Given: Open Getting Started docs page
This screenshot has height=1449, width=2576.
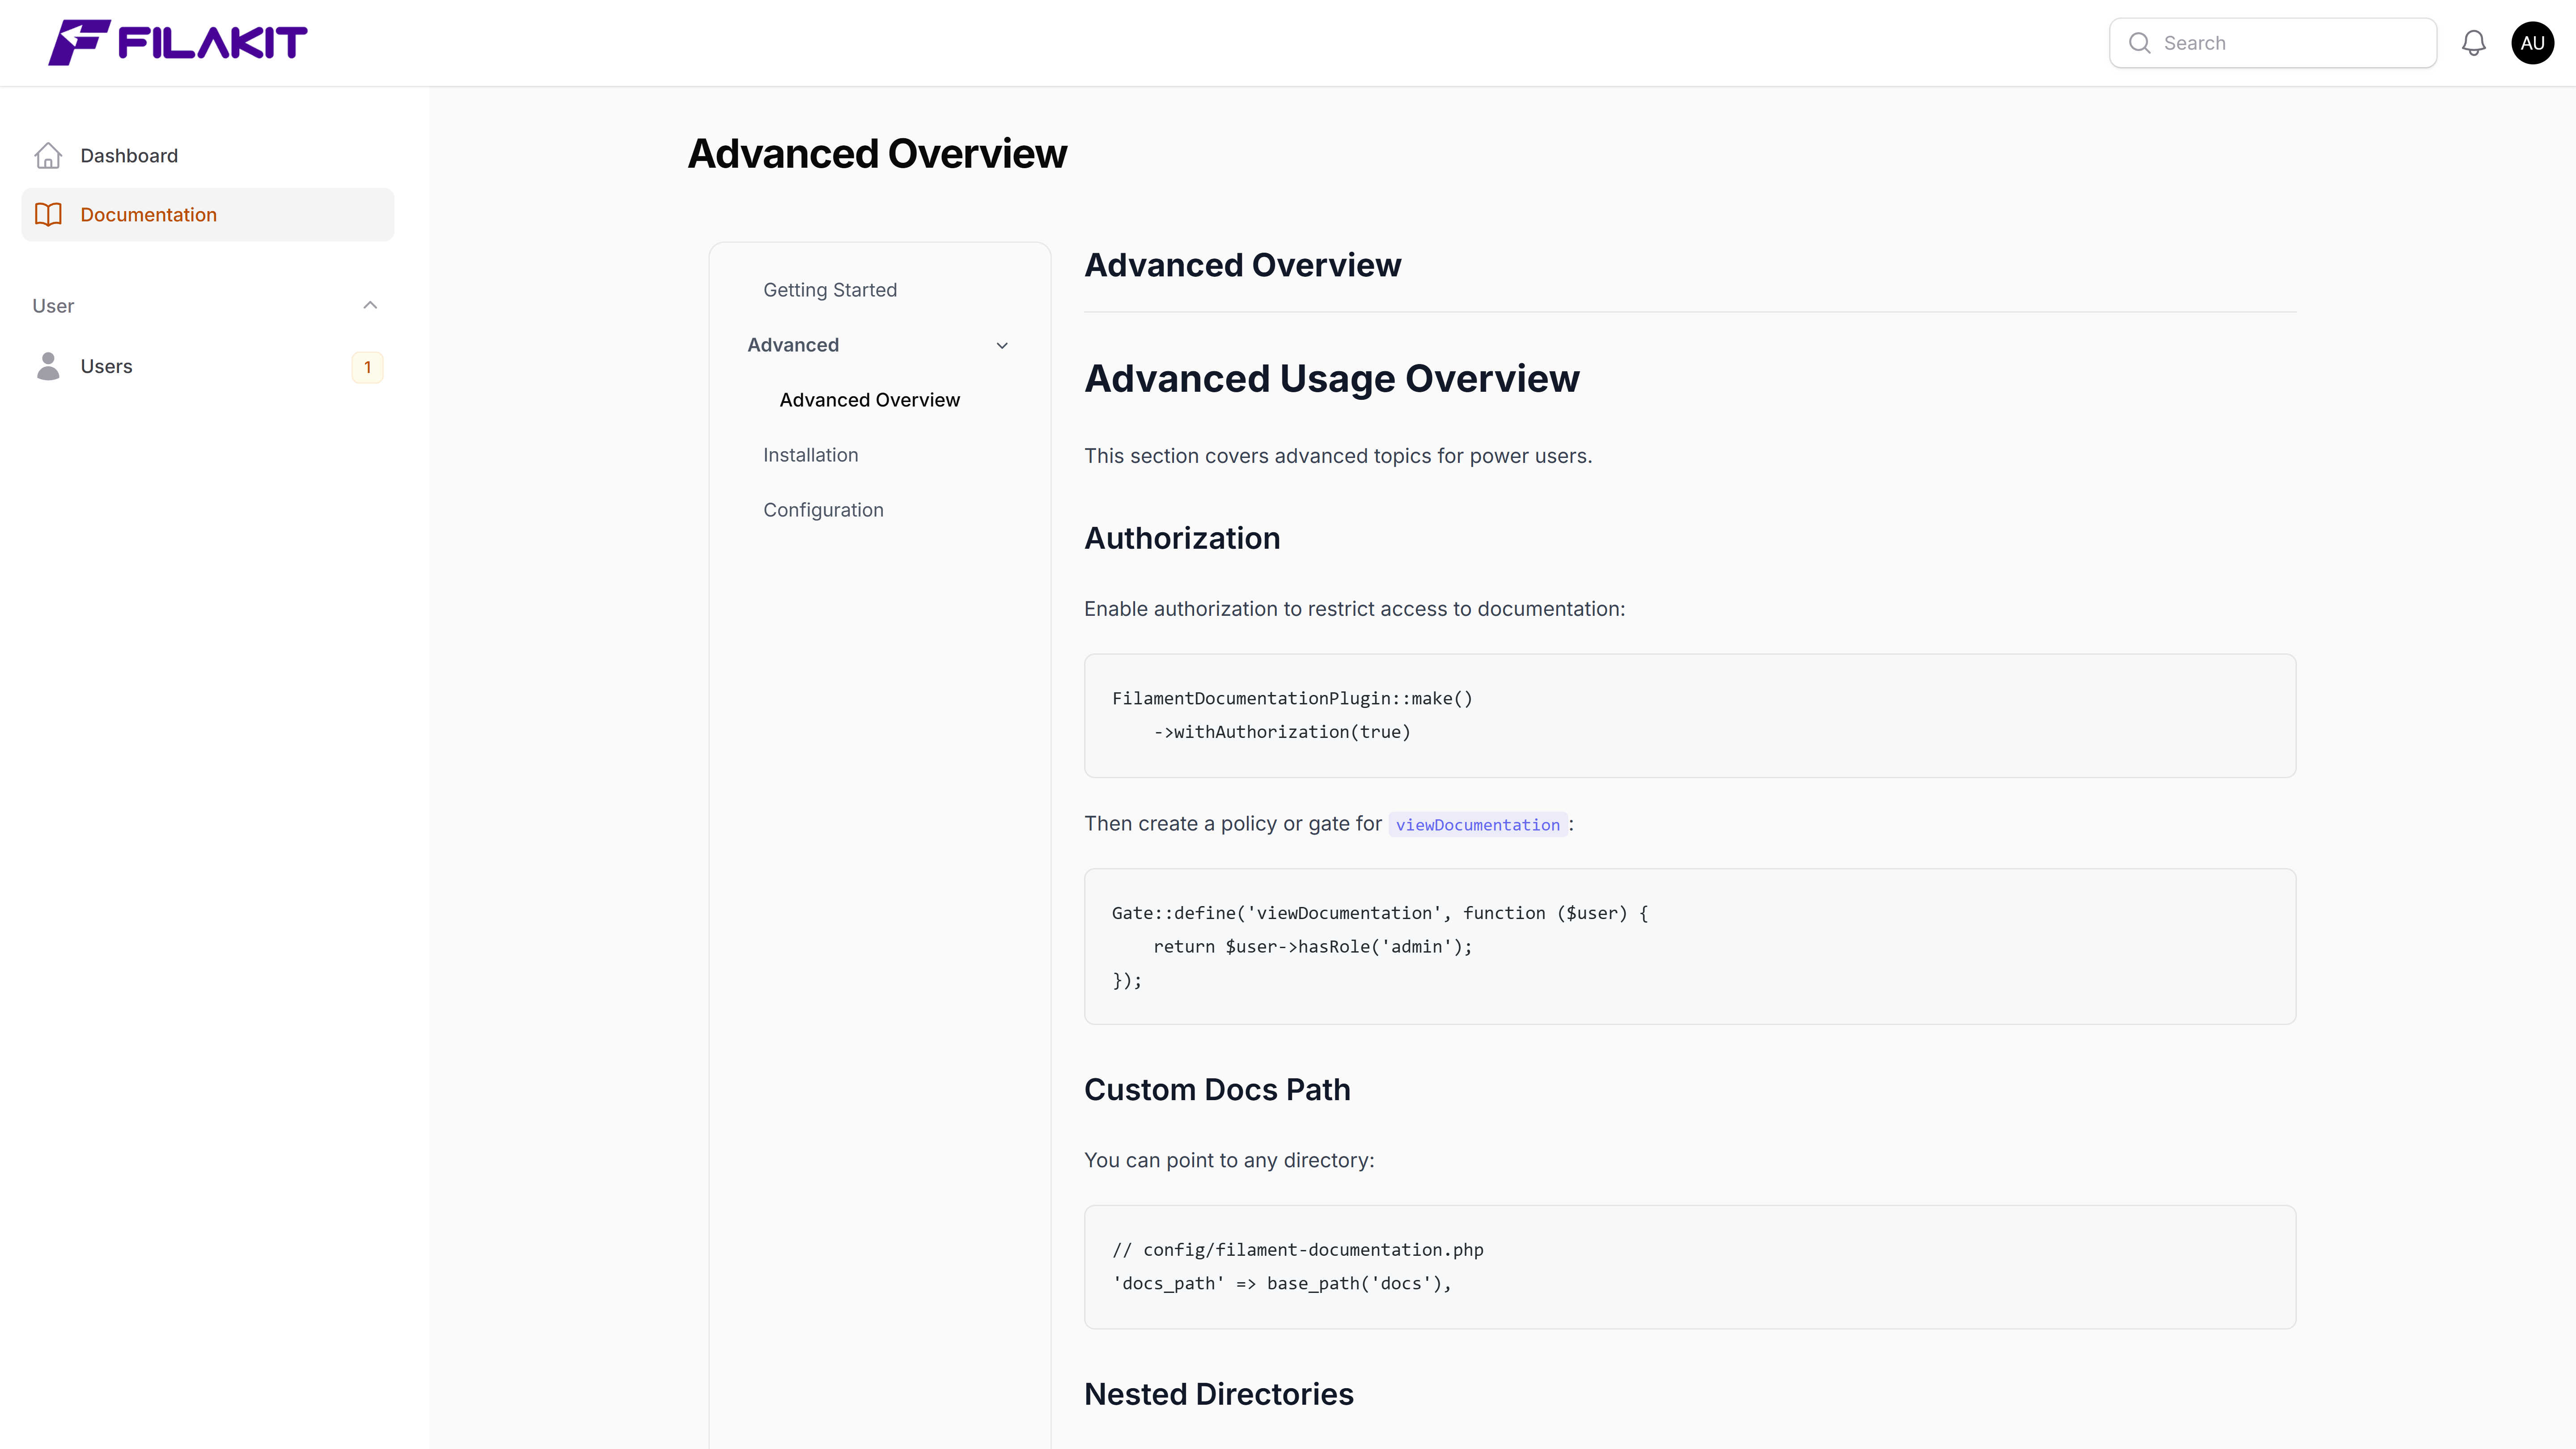Looking at the screenshot, I should tap(830, 290).
